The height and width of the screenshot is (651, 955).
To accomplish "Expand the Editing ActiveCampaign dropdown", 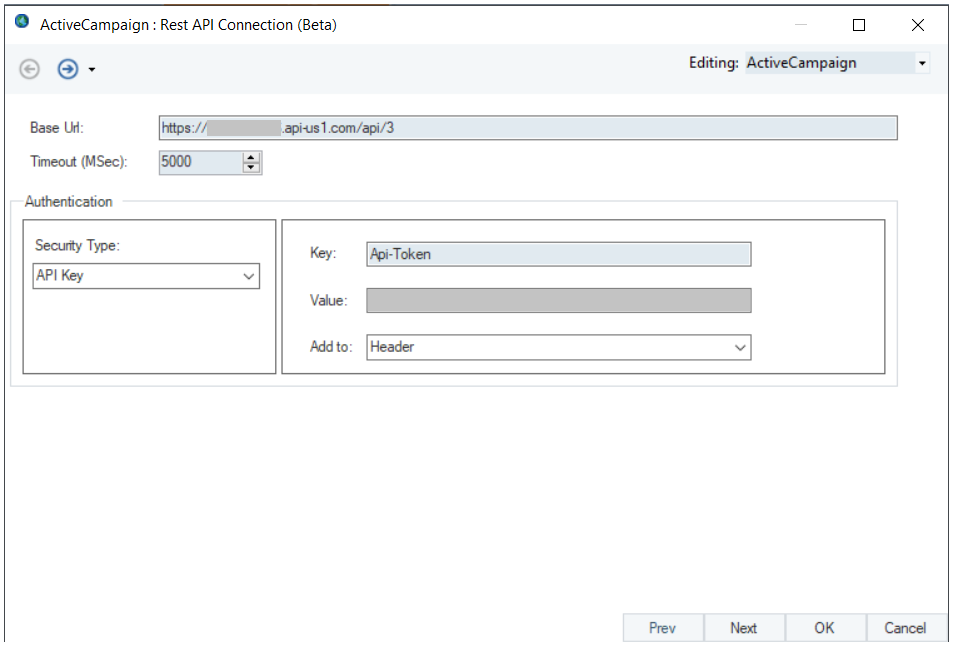I will [921, 63].
